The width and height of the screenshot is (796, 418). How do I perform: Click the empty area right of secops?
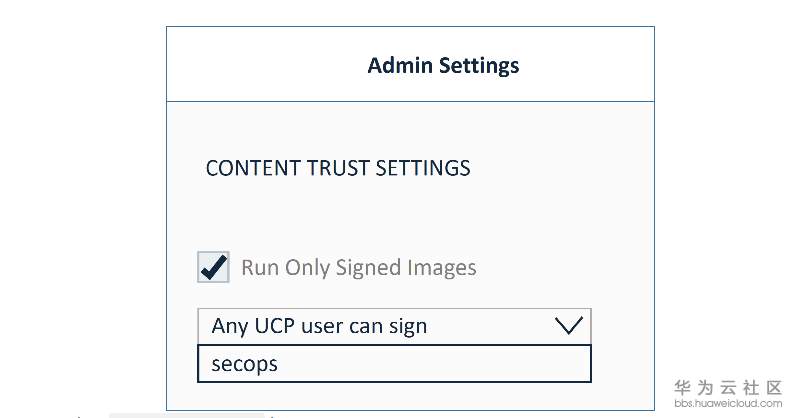click(450, 364)
